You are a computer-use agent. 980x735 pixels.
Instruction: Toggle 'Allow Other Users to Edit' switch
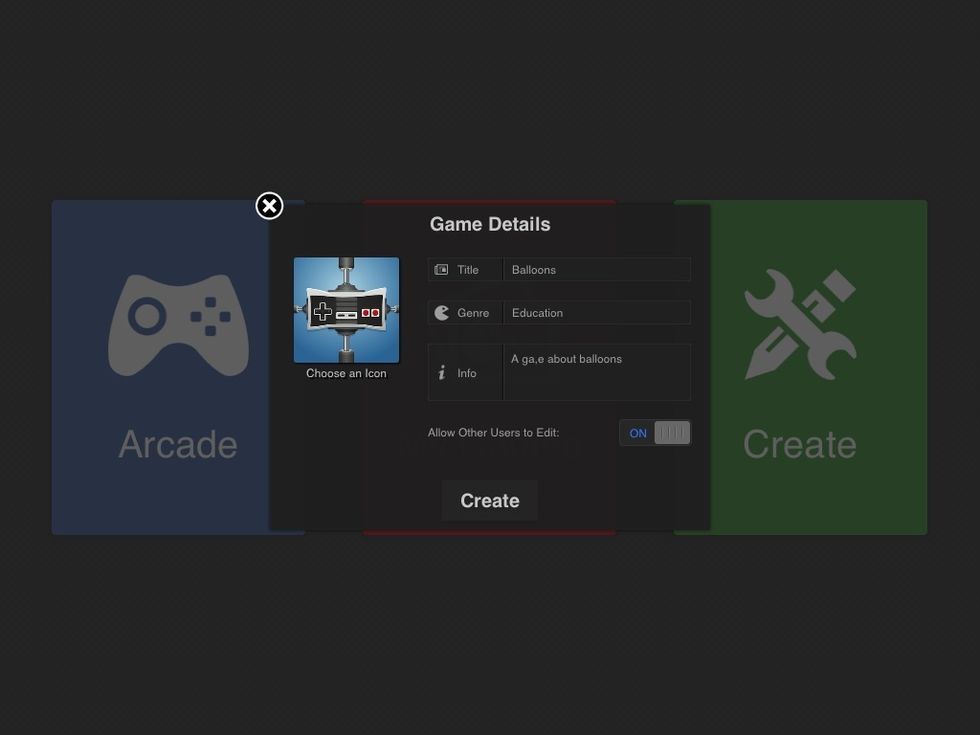point(655,433)
